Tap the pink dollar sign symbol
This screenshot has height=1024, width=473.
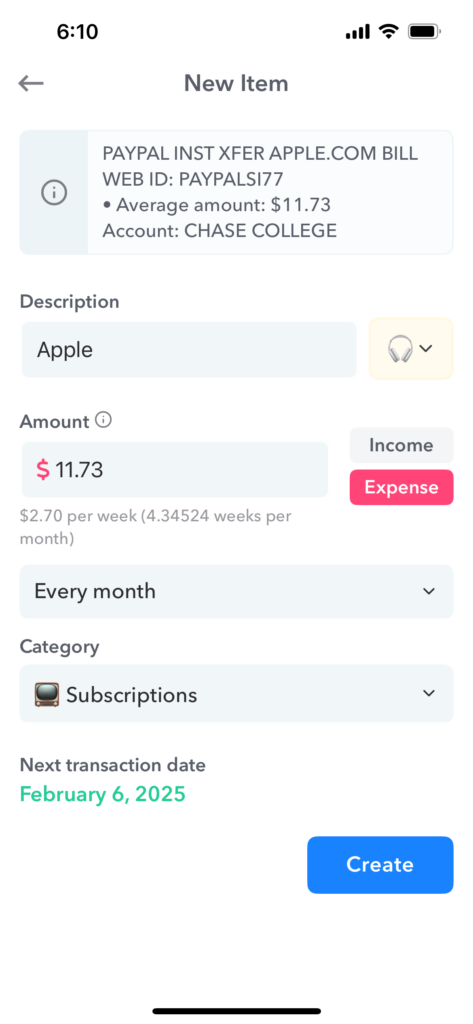point(42,470)
